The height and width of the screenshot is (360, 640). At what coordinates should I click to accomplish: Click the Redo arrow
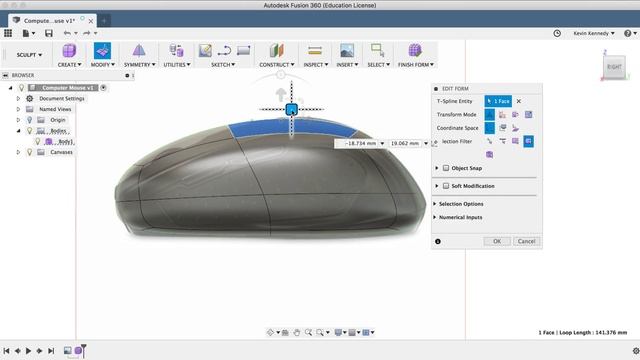[x=87, y=33]
